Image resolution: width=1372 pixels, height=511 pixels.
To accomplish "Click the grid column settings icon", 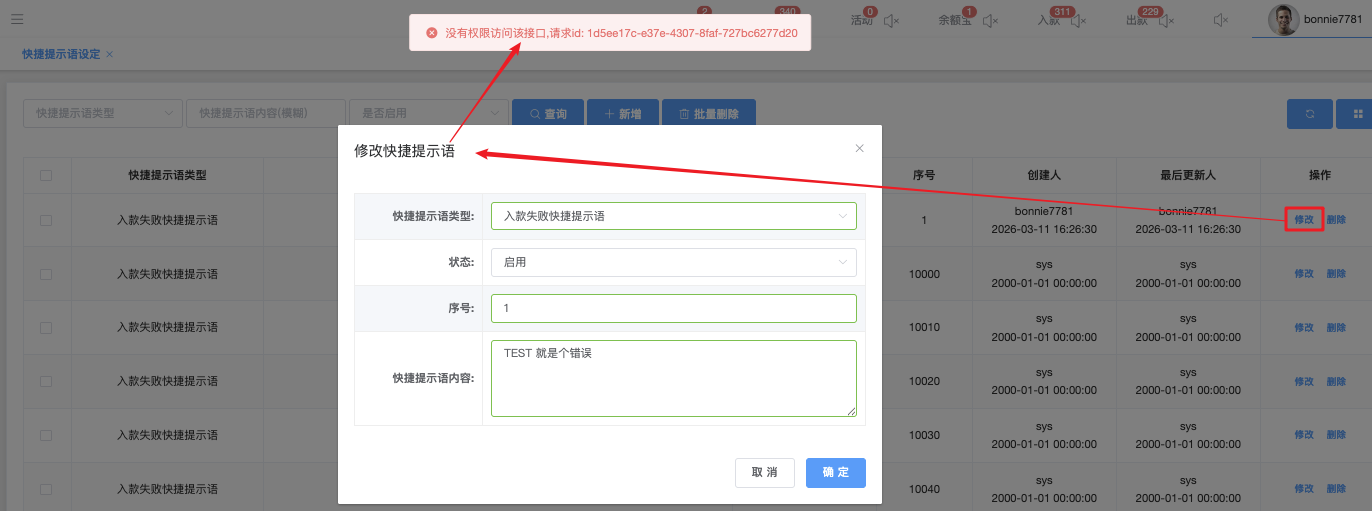I will click(x=1357, y=114).
